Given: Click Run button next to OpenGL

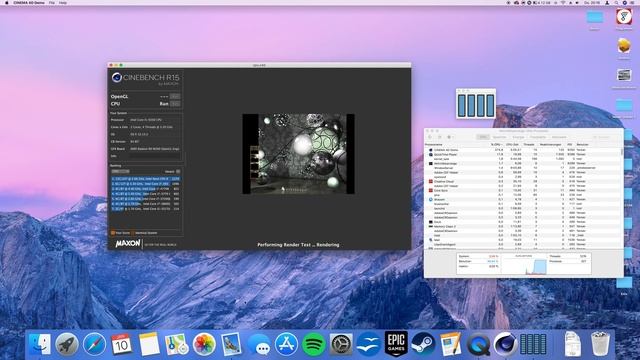Looking at the screenshot, I should click(x=175, y=96).
